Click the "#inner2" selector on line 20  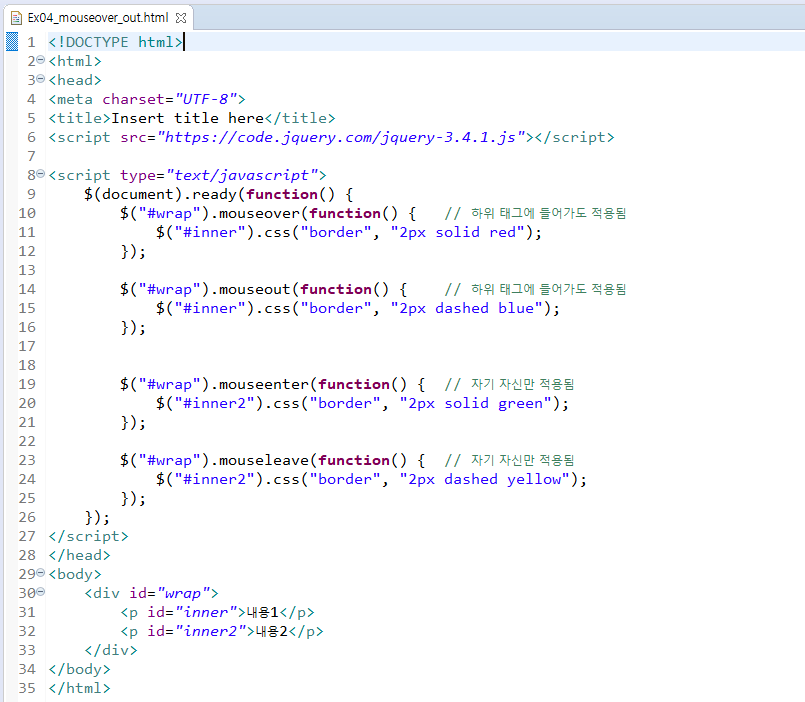pyautogui.click(x=215, y=403)
